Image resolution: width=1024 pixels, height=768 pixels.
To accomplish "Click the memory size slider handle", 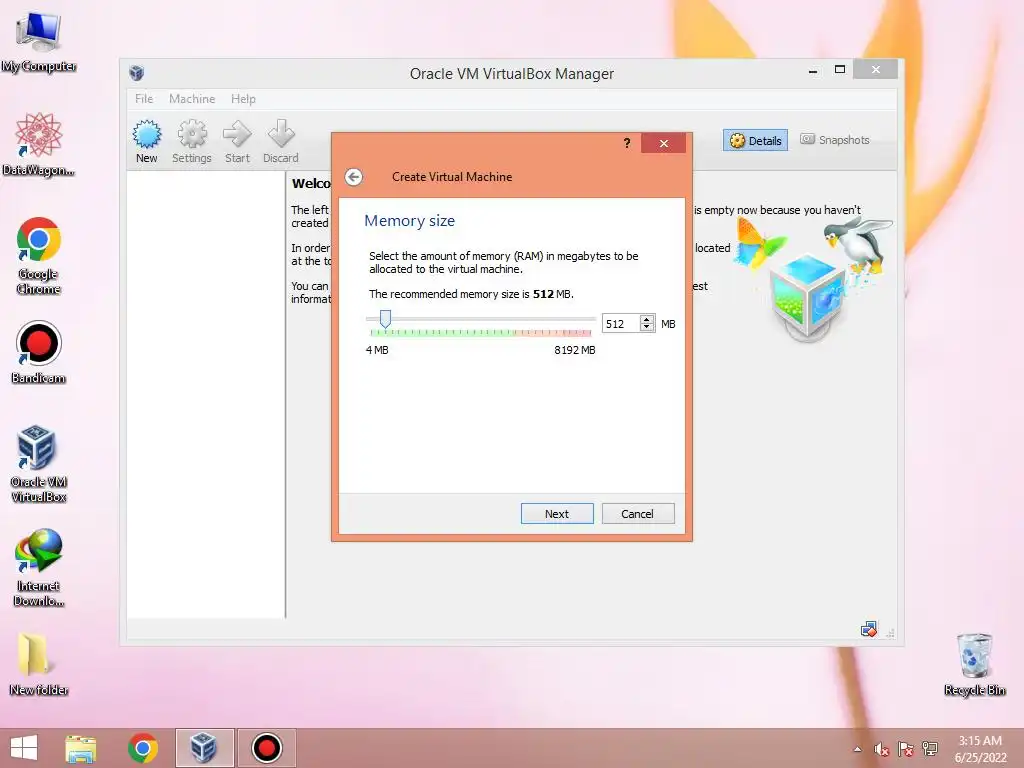I will 385,319.
